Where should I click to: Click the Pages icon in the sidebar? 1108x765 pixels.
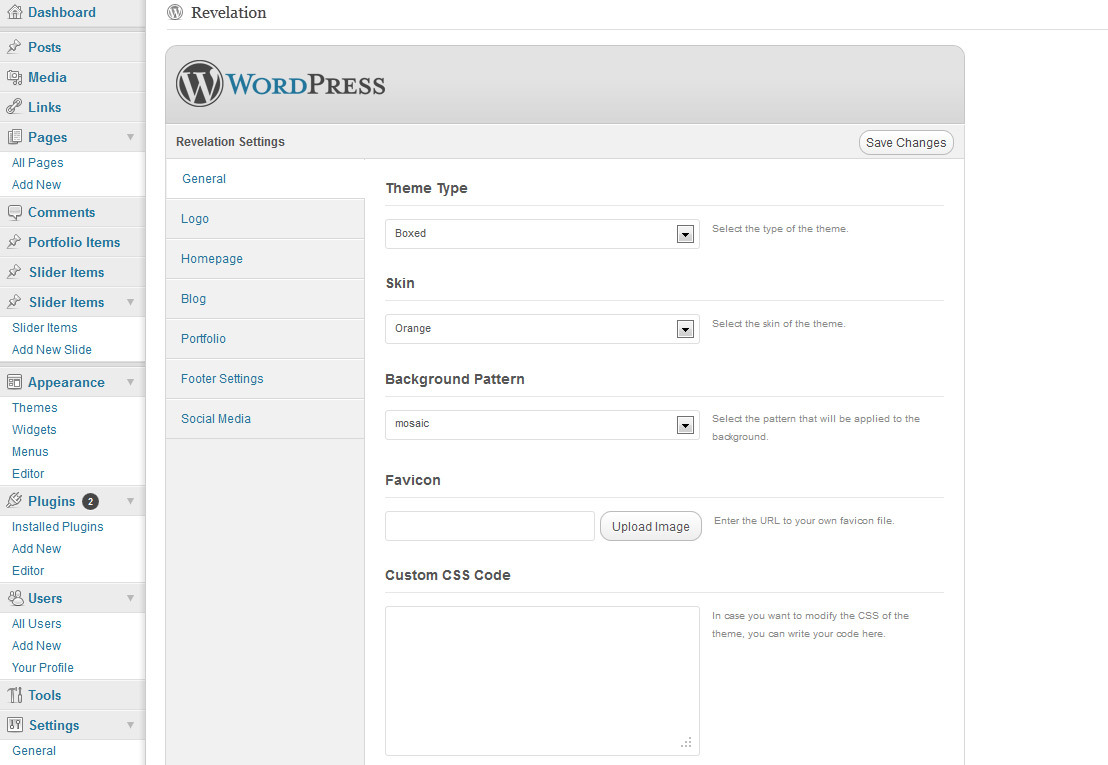tap(14, 137)
